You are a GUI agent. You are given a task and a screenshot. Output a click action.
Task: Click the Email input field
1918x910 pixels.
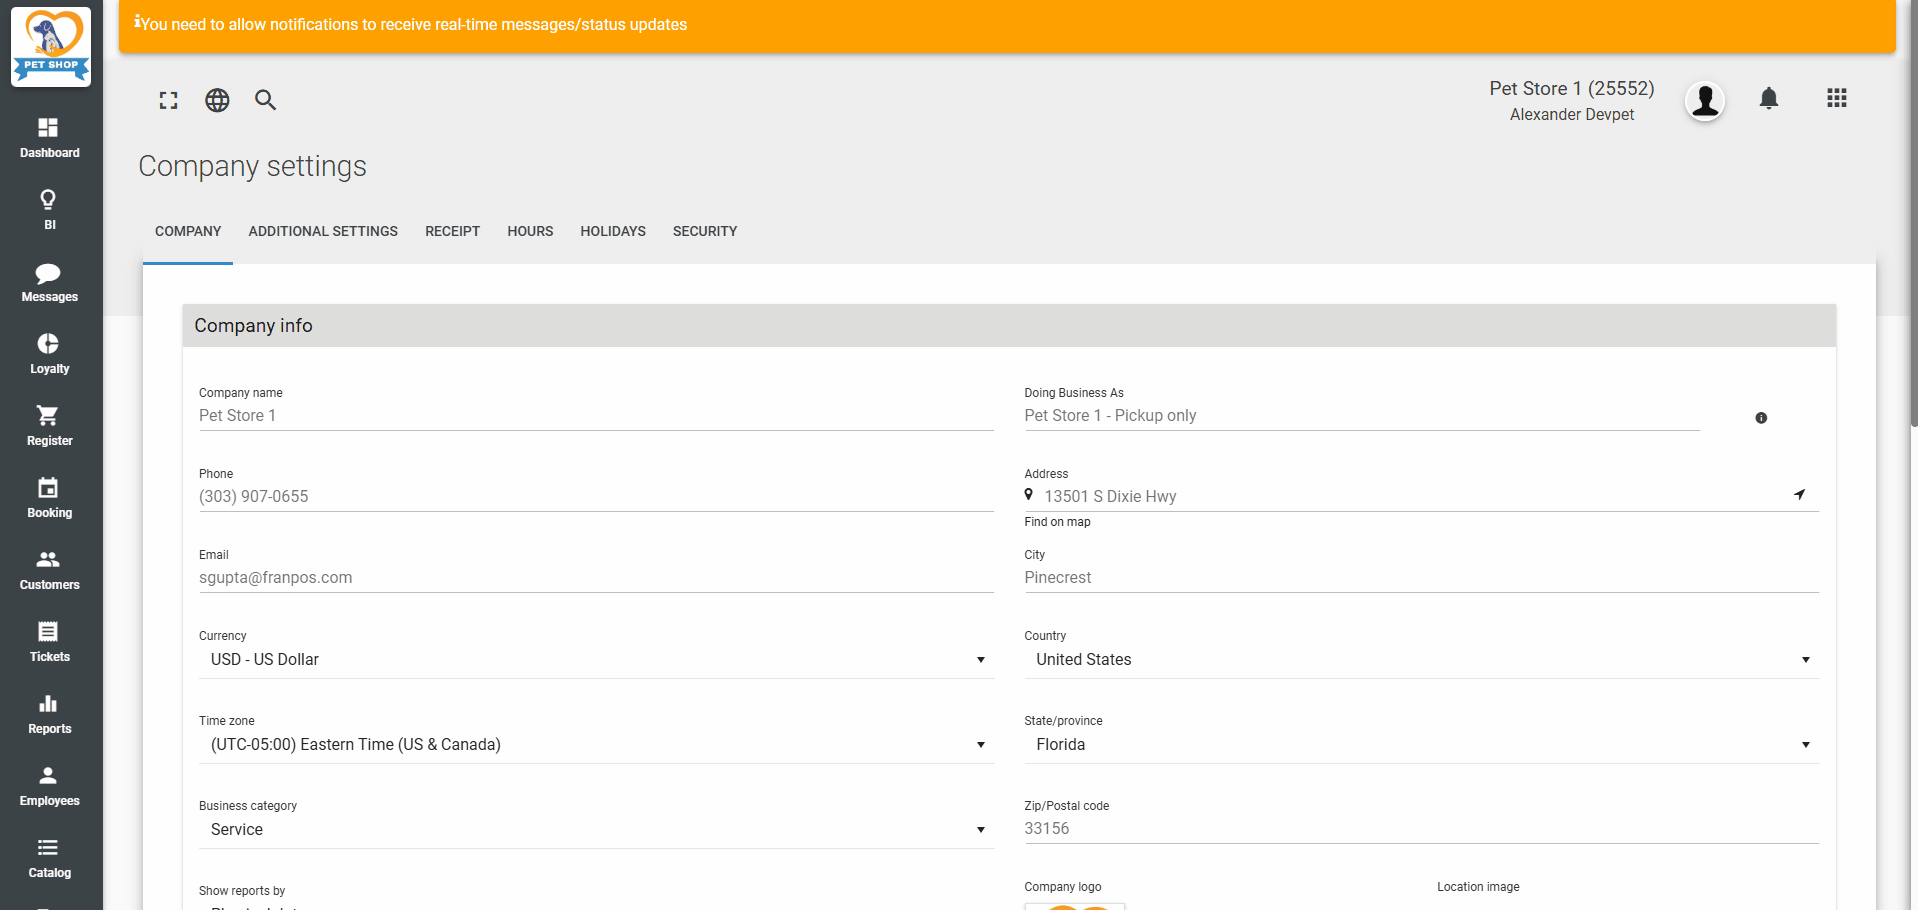(596, 578)
